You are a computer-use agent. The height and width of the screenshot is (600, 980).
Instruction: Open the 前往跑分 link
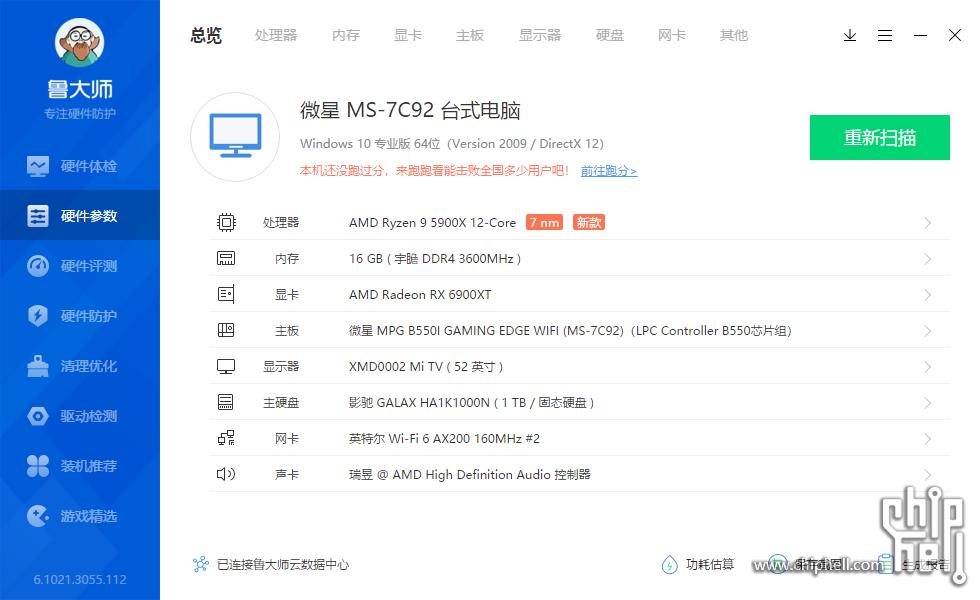[x=608, y=171]
